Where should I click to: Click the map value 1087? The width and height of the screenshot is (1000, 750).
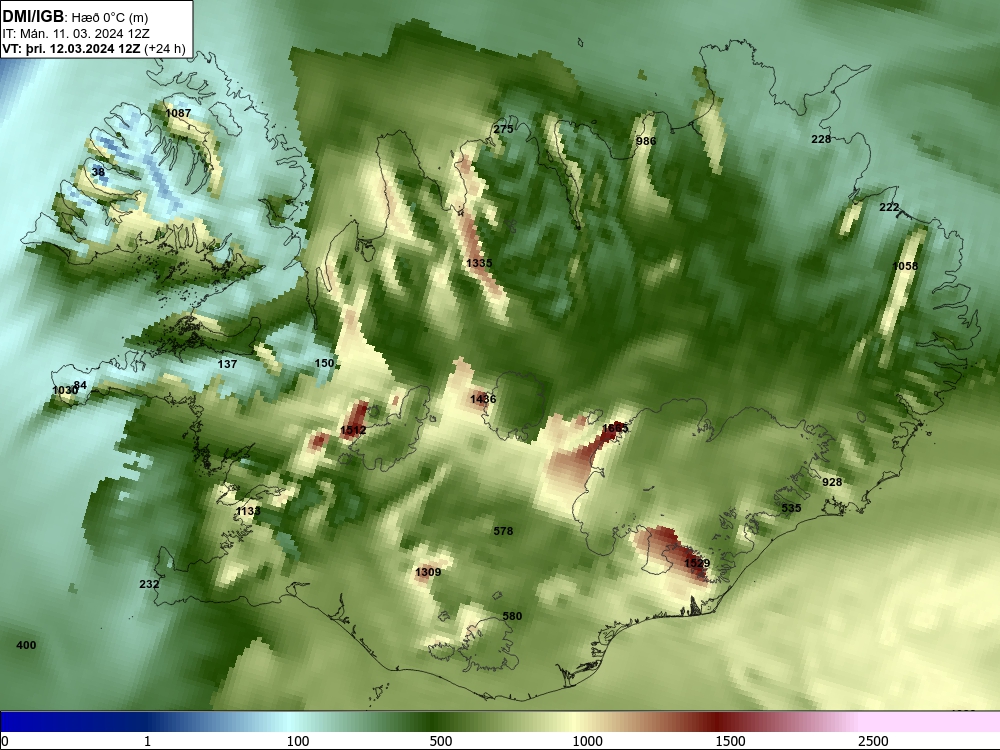178,113
